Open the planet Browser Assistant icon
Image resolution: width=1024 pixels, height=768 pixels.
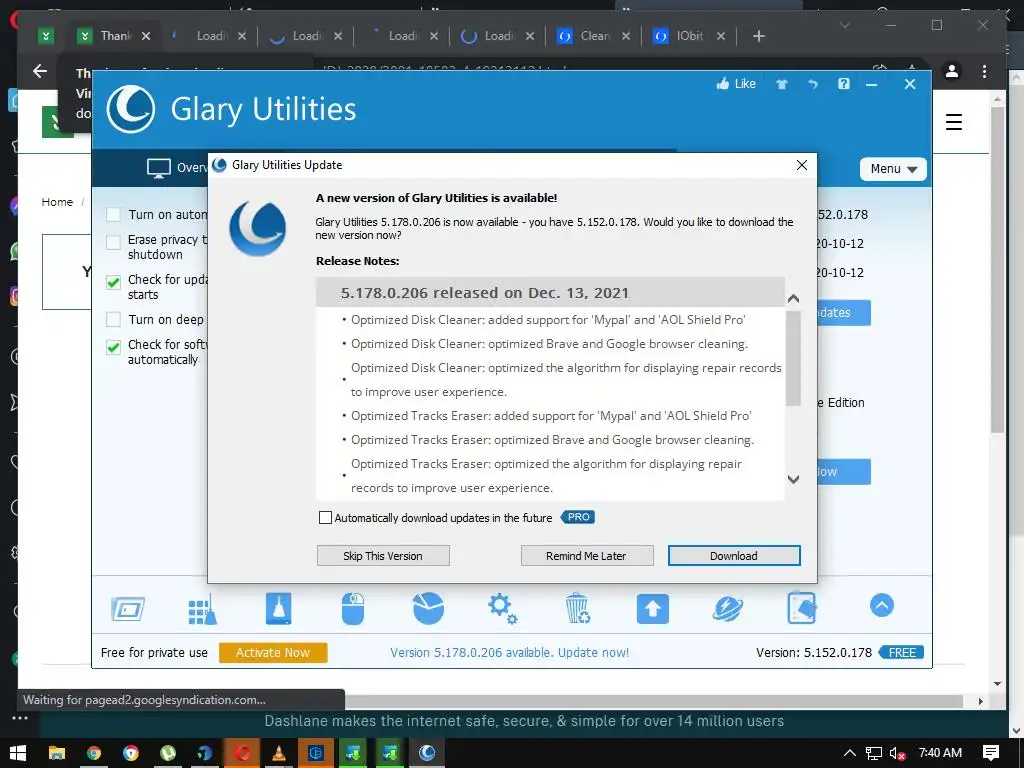click(x=728, y=609)
